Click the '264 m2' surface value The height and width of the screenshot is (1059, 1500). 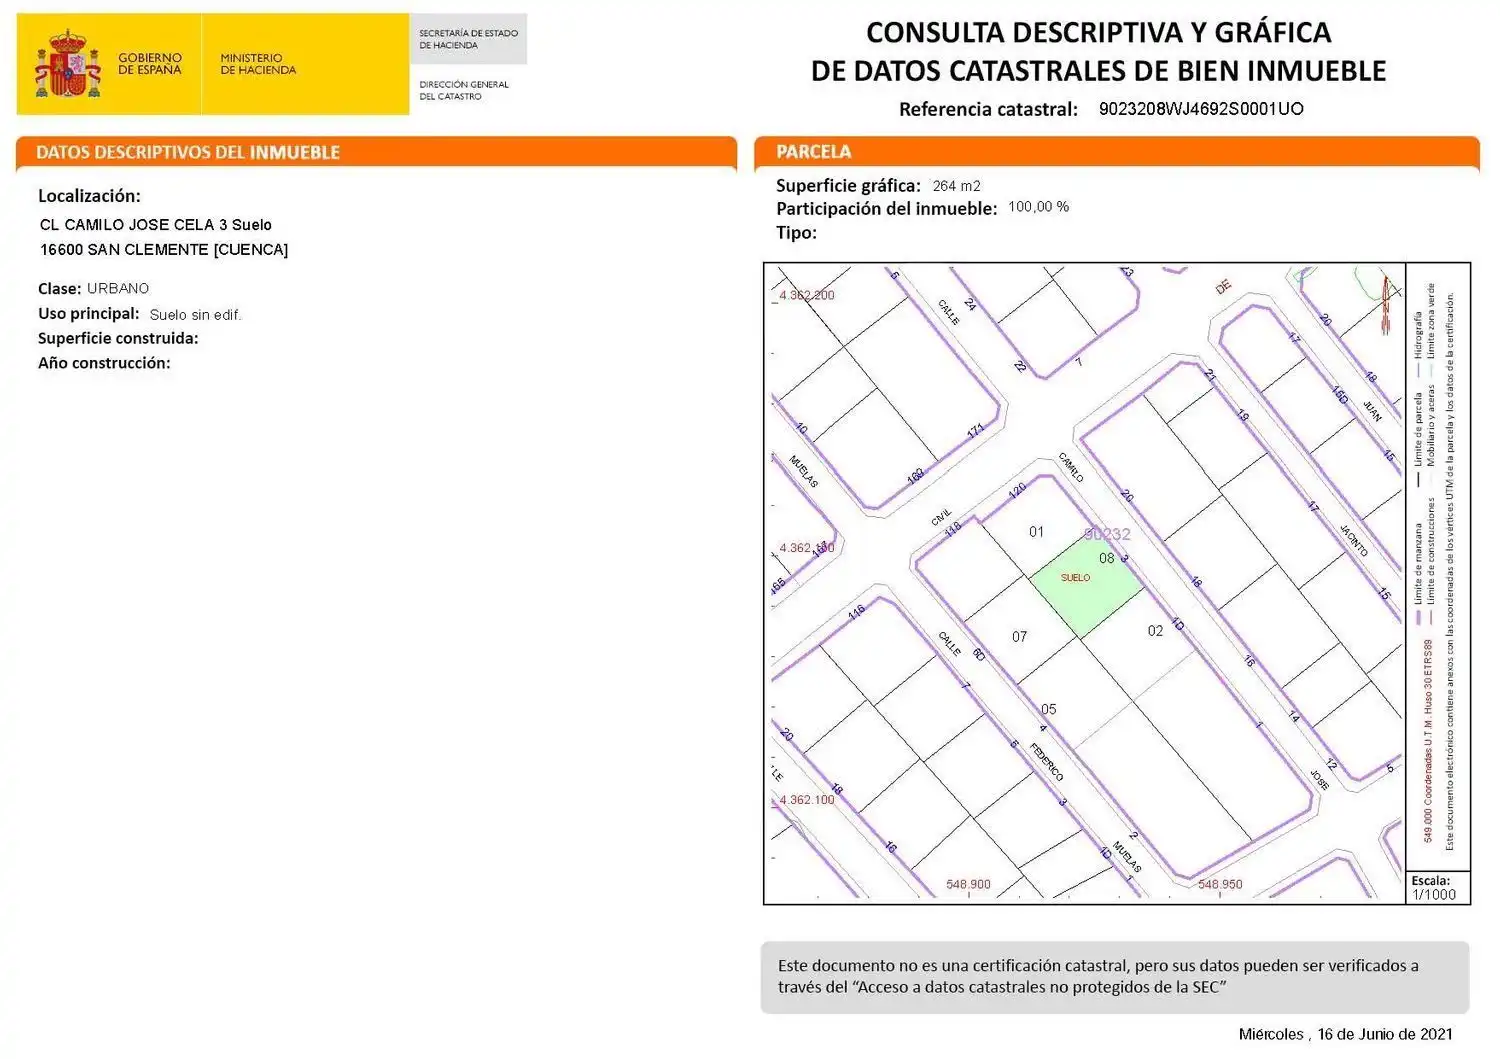coord(956,186)
